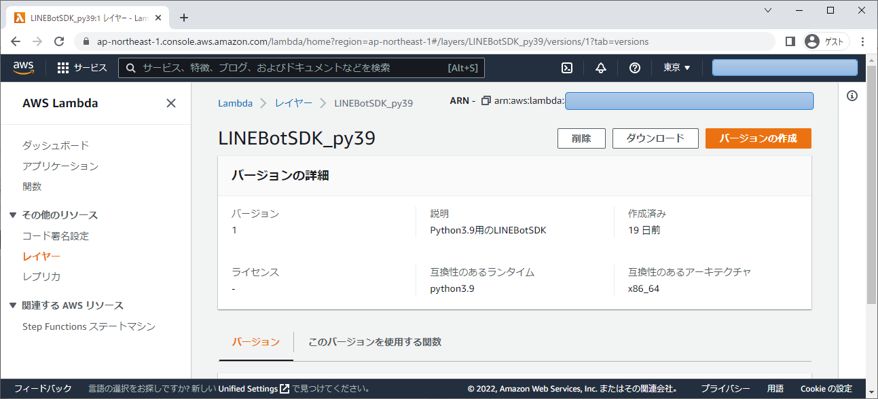Open the info panel icon
Viewport: 878px width, 399px height.
pyautogui.click(x=852, y=96)
